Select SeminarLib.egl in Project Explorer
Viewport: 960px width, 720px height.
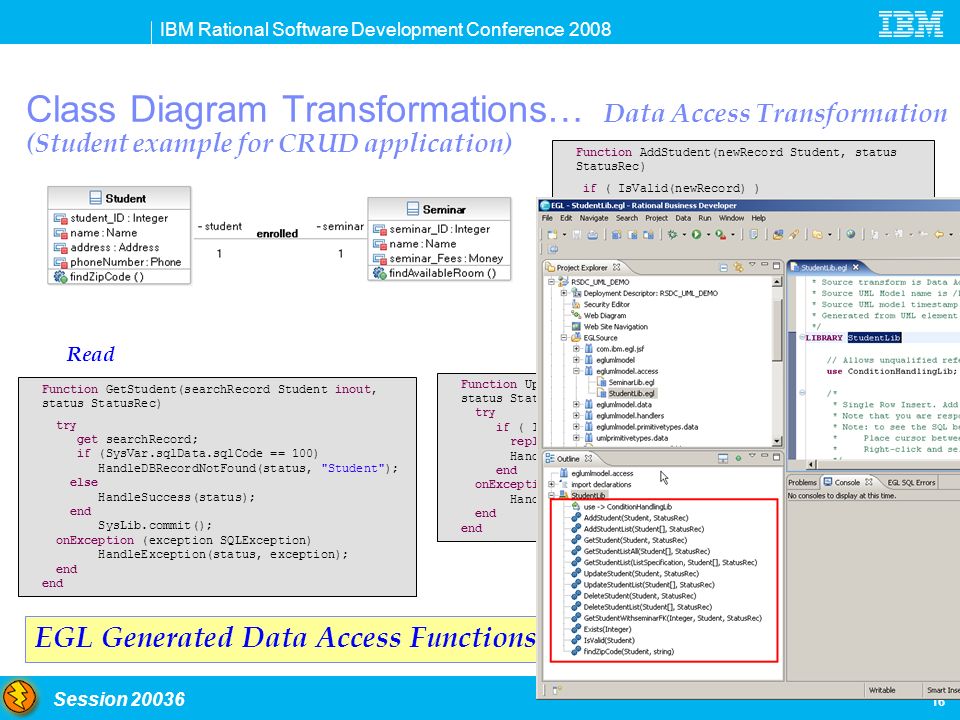point(631,382)
